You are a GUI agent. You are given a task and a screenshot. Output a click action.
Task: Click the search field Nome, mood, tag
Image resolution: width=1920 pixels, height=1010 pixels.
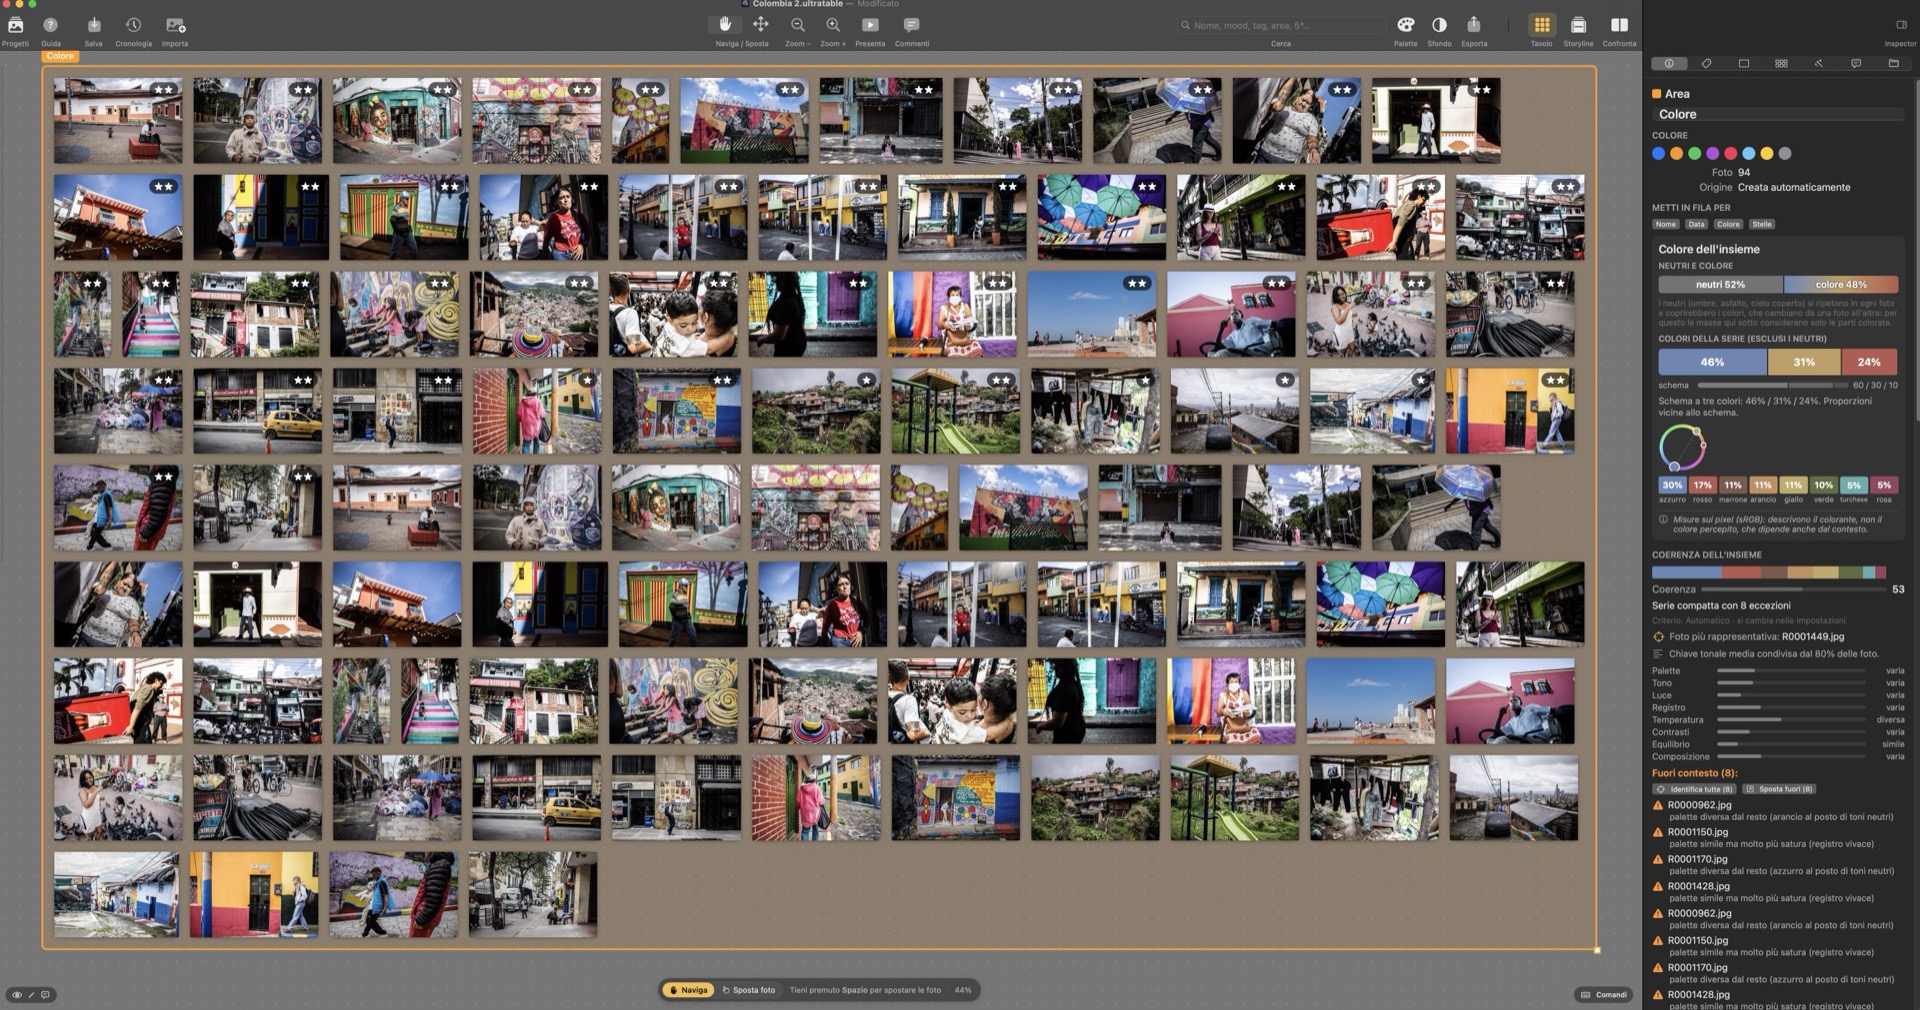click(1281, 25)
